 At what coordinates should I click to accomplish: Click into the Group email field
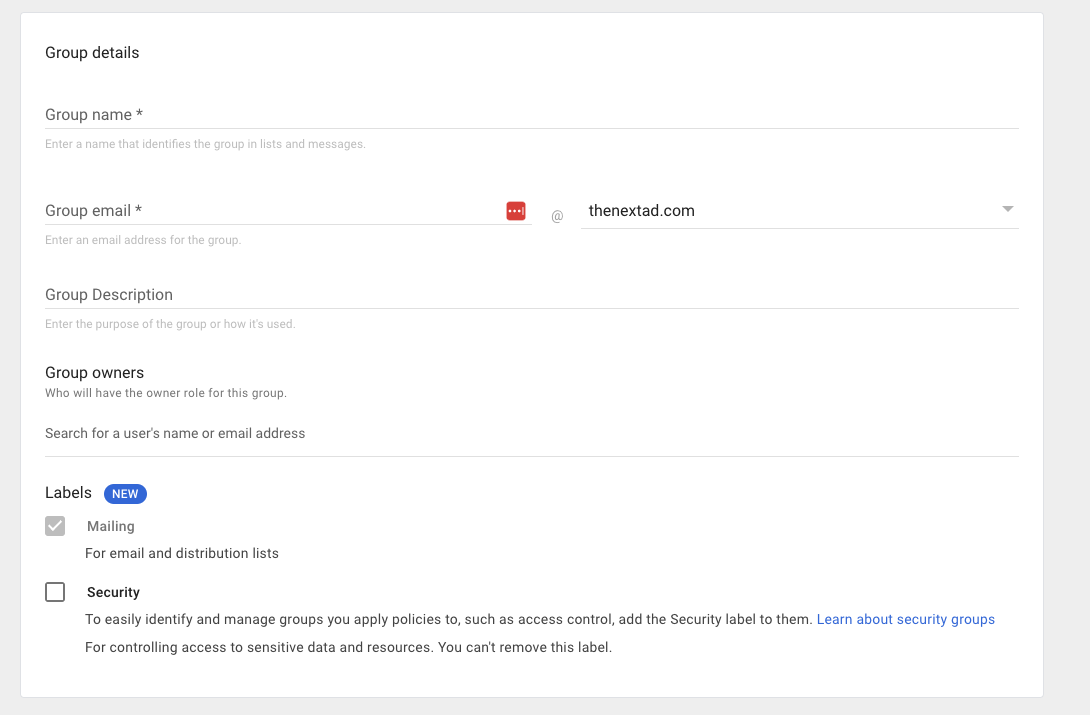[x=270, y=211]
